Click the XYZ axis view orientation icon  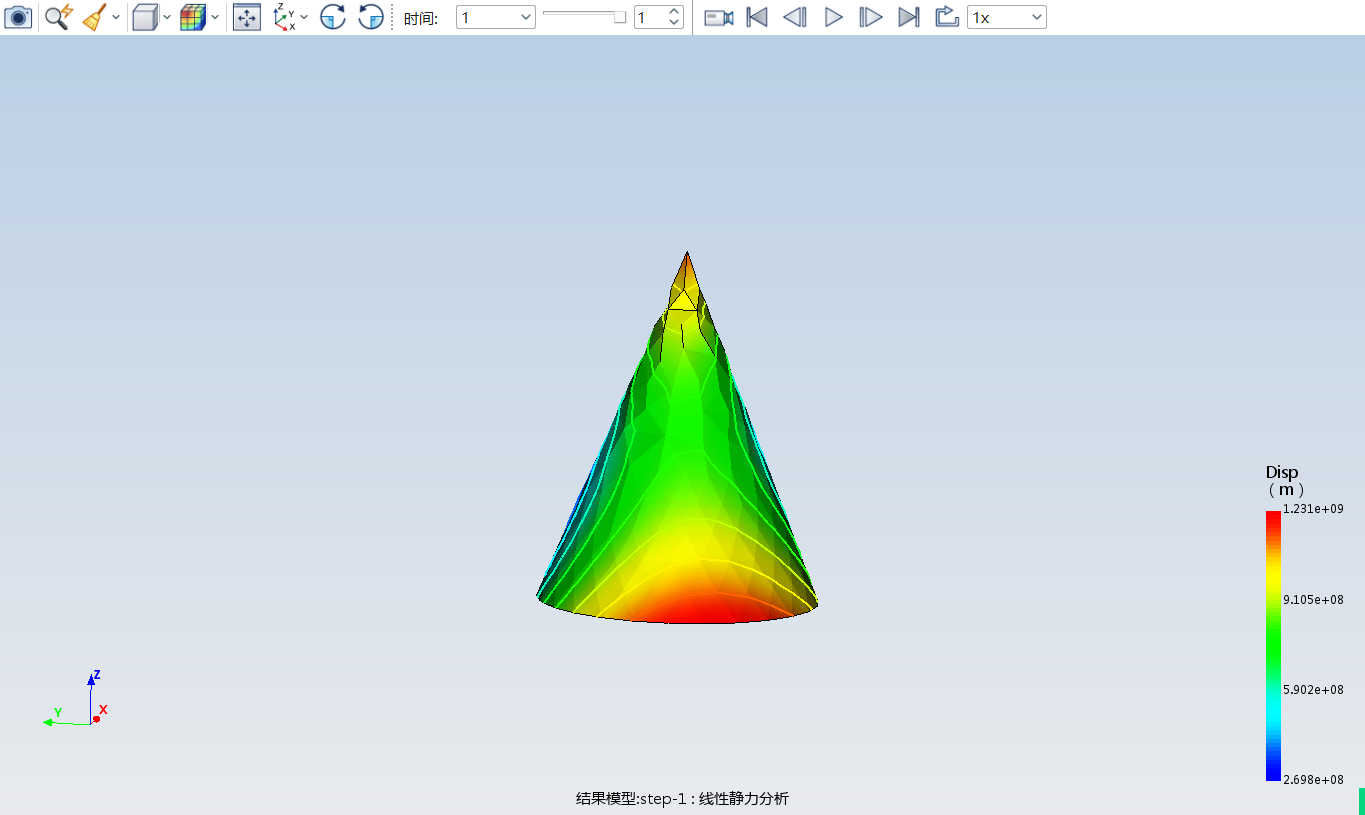point(284,17)
